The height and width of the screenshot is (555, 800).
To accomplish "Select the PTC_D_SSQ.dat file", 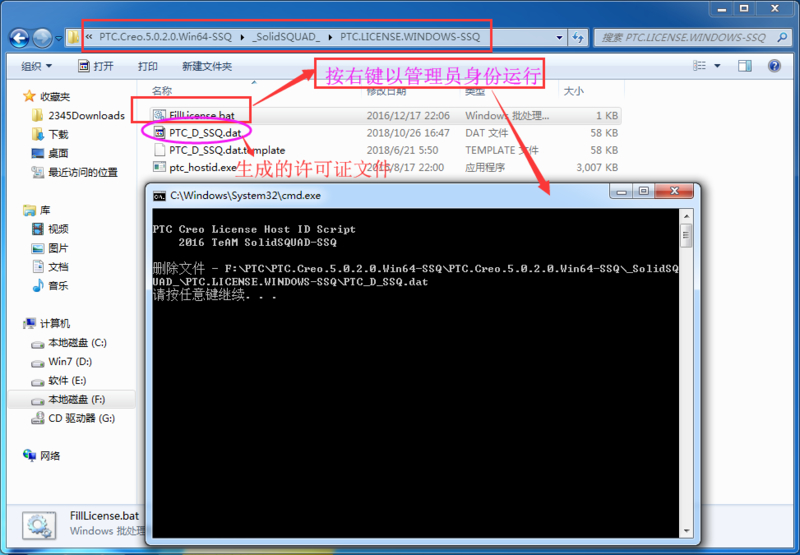I will click(386, 133).
